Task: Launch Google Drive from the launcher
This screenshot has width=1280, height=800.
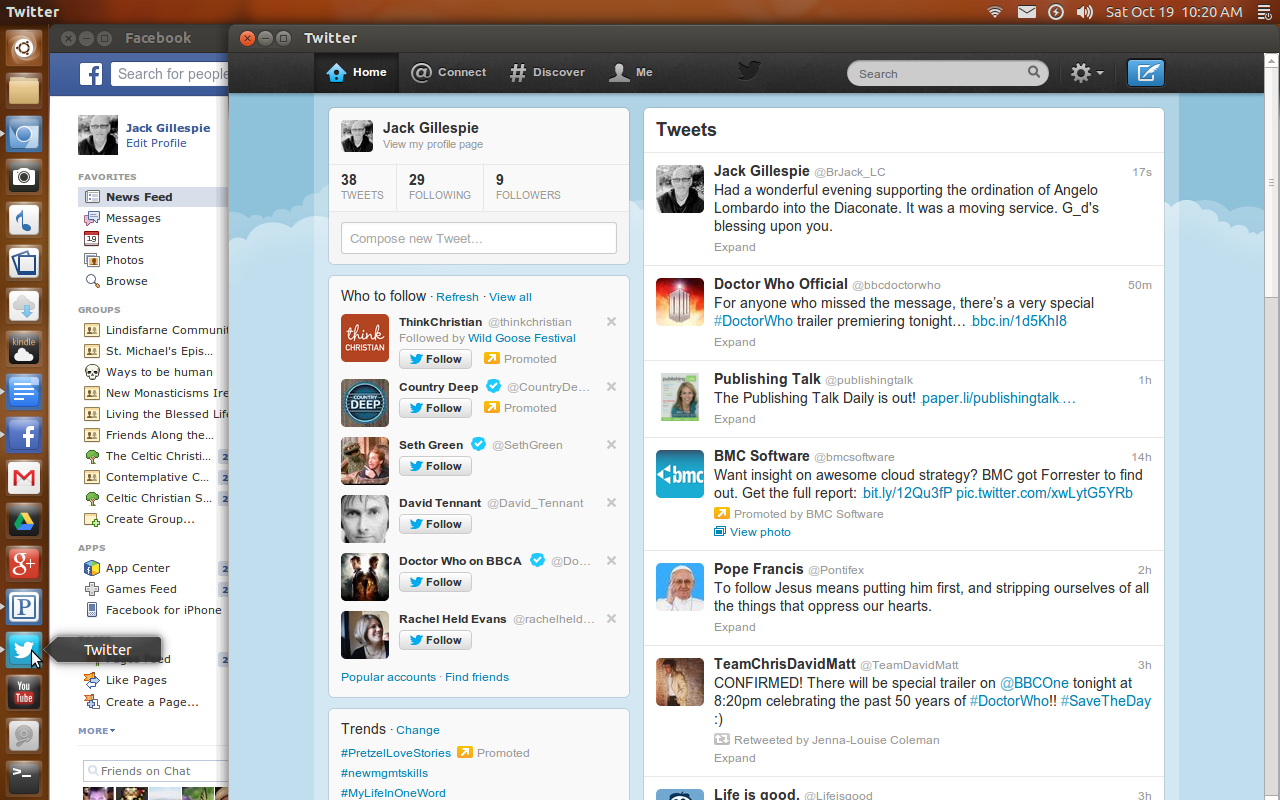Action: (x=24, y=521)
